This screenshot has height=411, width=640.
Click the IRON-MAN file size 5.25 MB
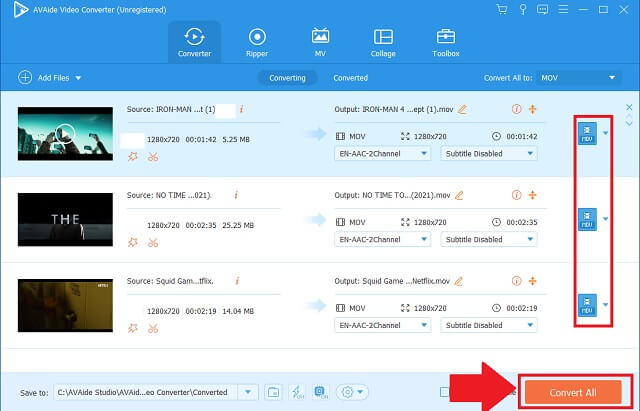[x=236, y=139]
